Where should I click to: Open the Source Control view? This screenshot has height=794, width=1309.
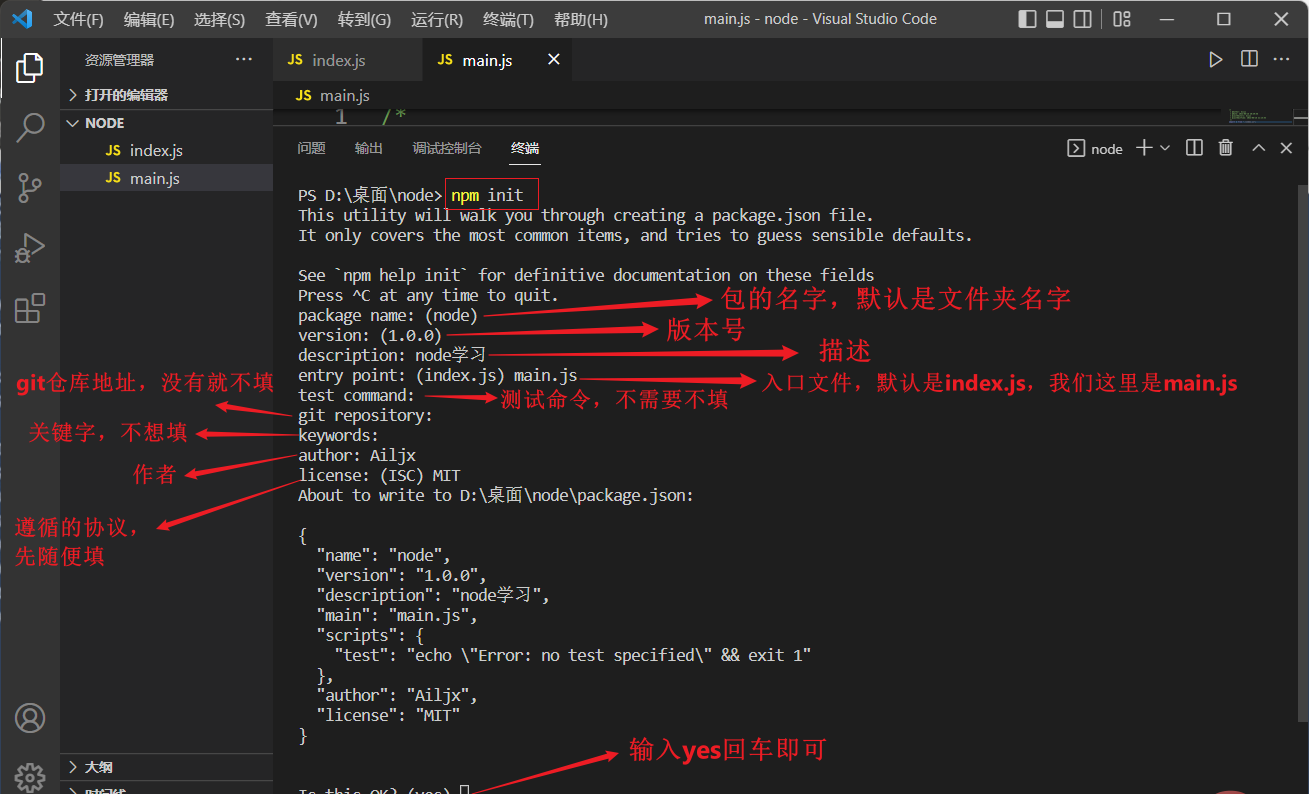30,187
